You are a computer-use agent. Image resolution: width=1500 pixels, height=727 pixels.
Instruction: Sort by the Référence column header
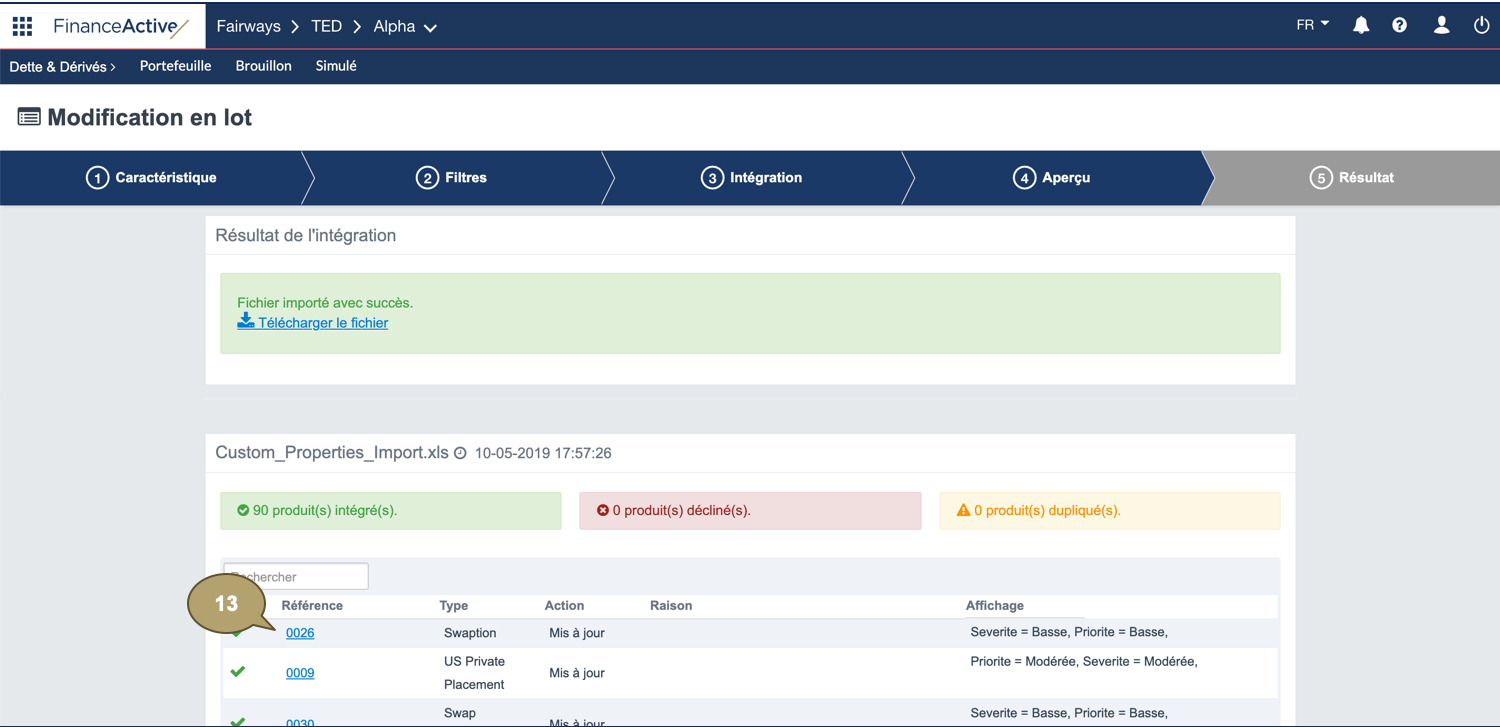click(312, 606)
